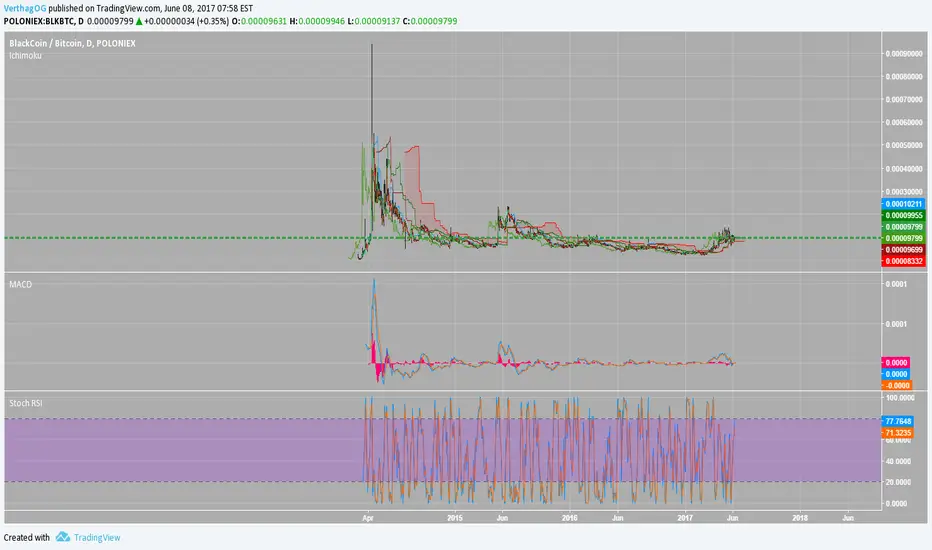Click the Created with caption text

point(27,538)
